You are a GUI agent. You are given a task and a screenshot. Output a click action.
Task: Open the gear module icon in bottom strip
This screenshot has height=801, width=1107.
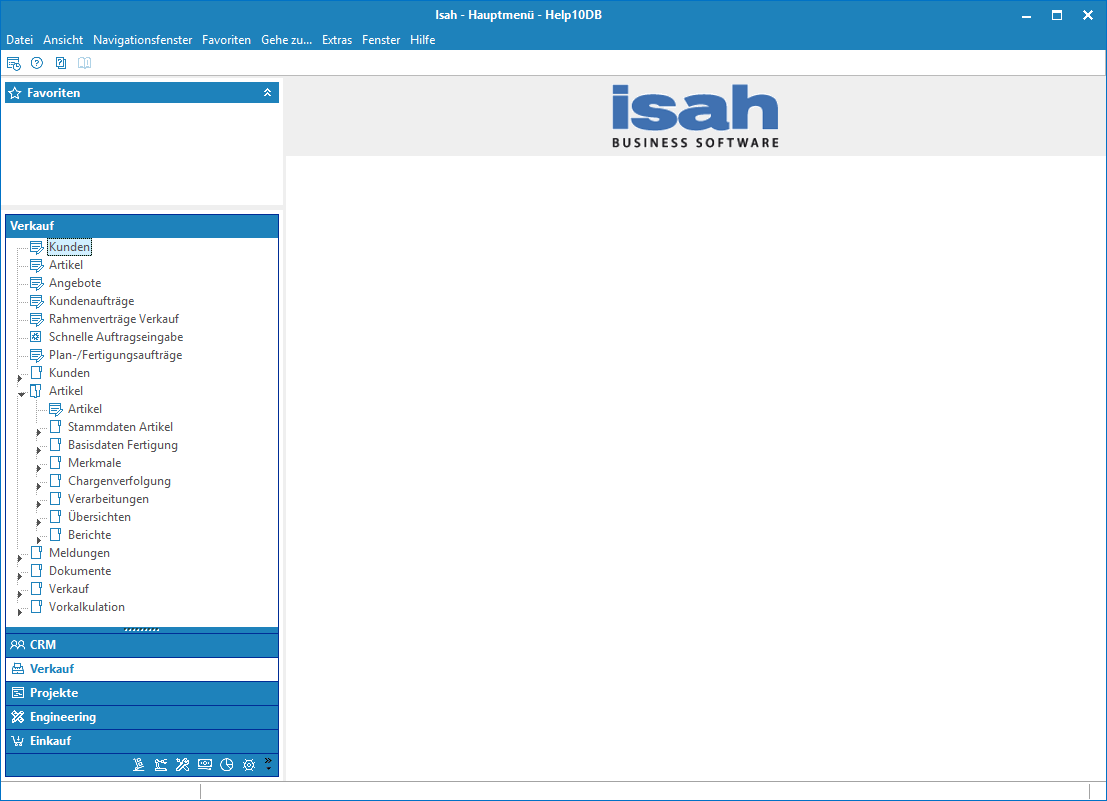pos(249,765)
